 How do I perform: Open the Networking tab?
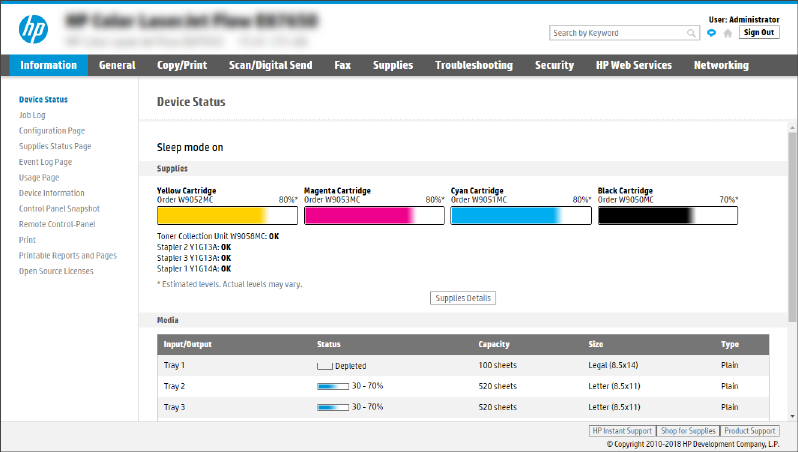click(x=721, y=65)
